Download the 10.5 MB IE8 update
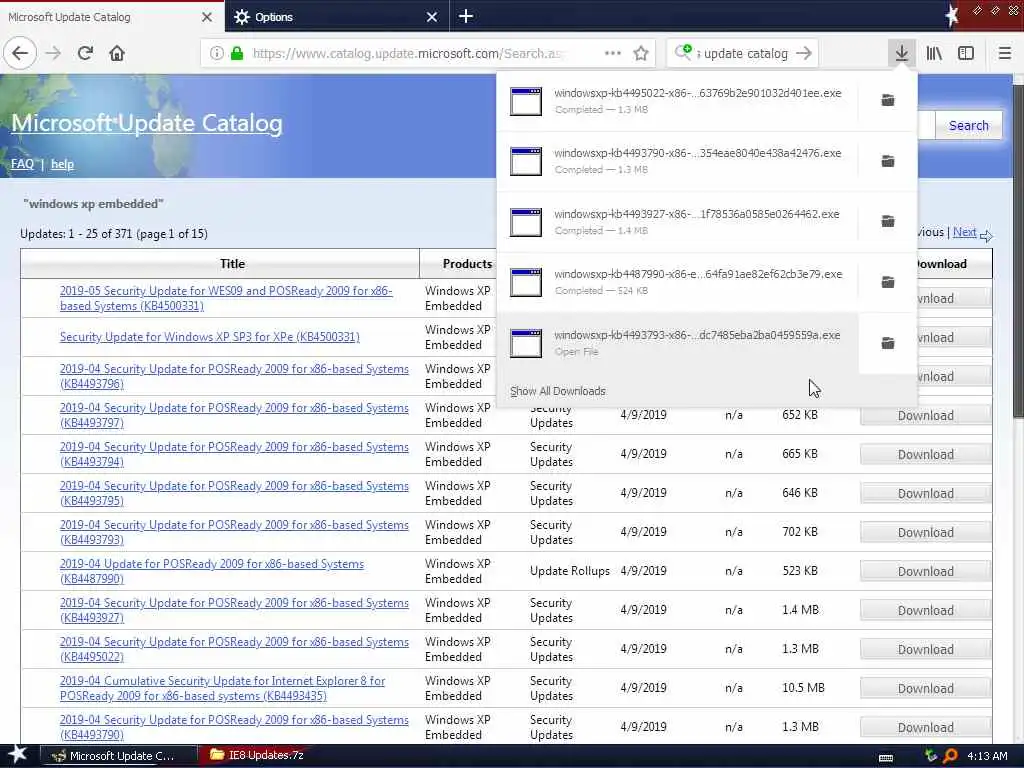 point(925,688)
